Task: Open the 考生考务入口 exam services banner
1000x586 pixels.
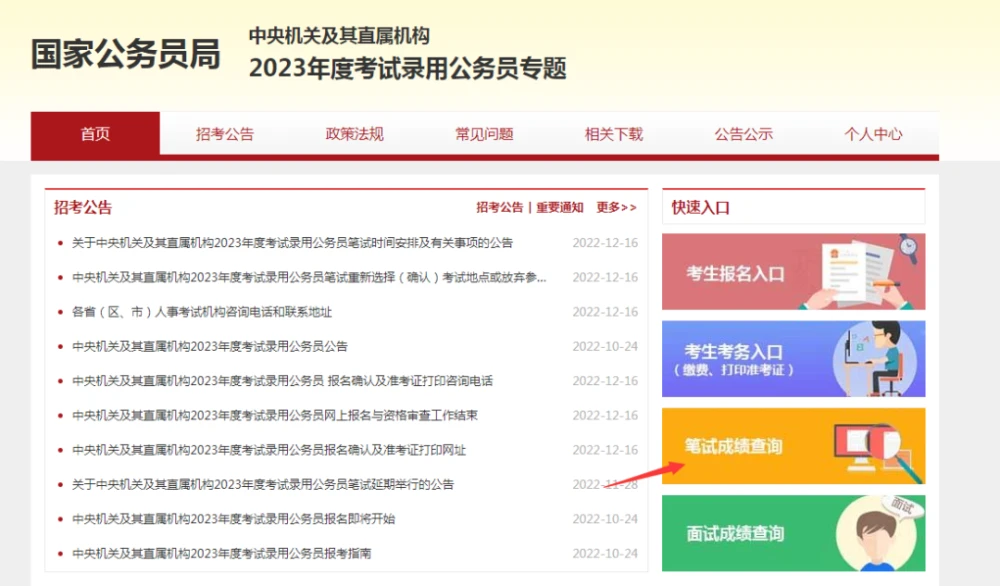Action: (793, 359)
